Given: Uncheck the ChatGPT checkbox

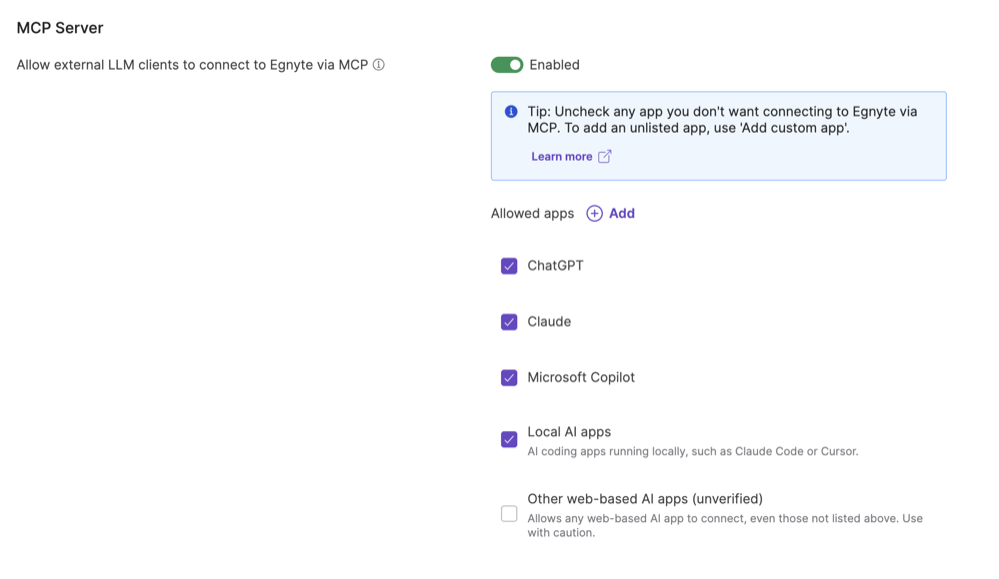Looking at the screenshot, I should [509, 266].
